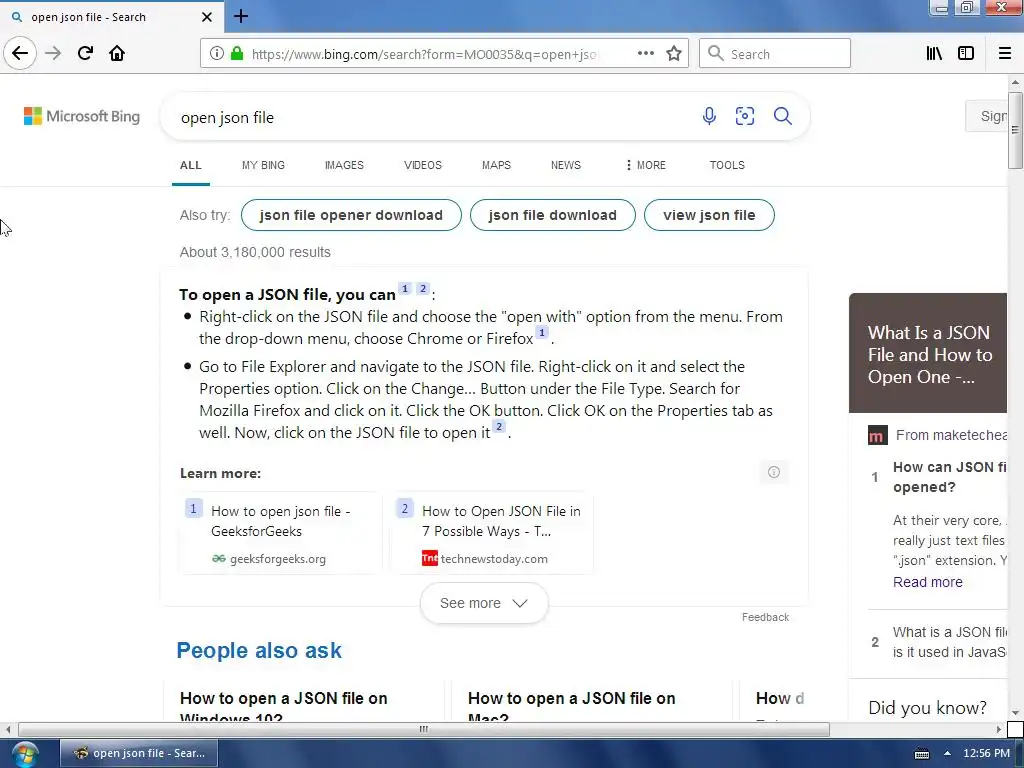The height and width of the screenshot is (768, 1024).
Task: Open 'What Is a JSON File' sidebar card
Action: [928, 353]
